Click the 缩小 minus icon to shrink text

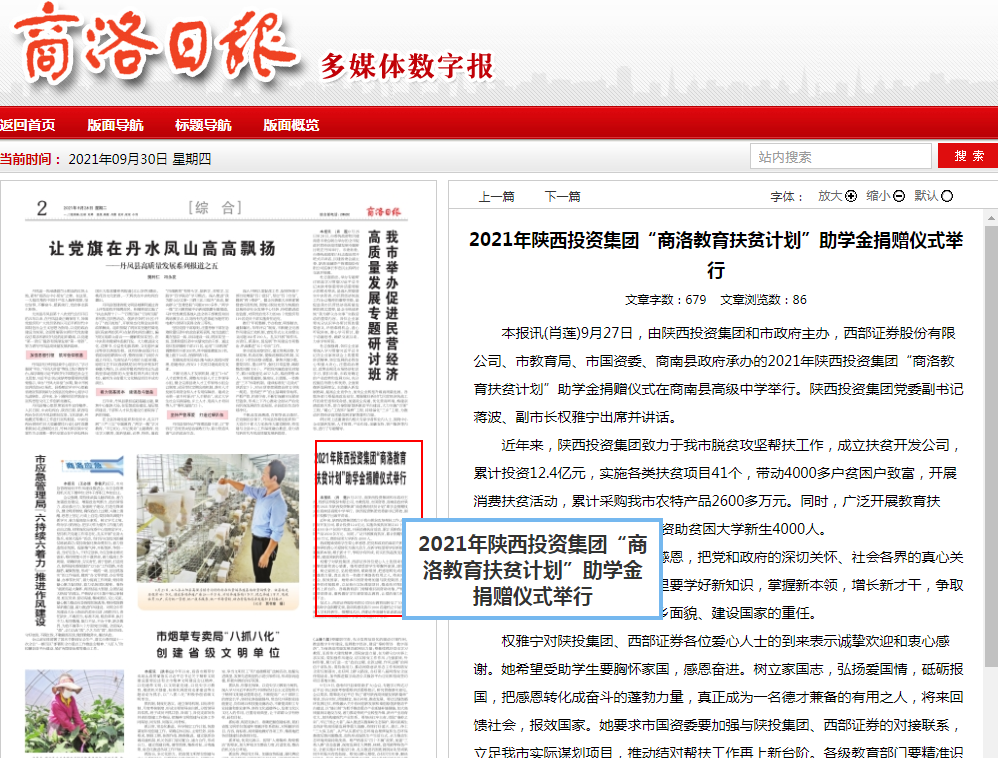[x=899, y=196]
